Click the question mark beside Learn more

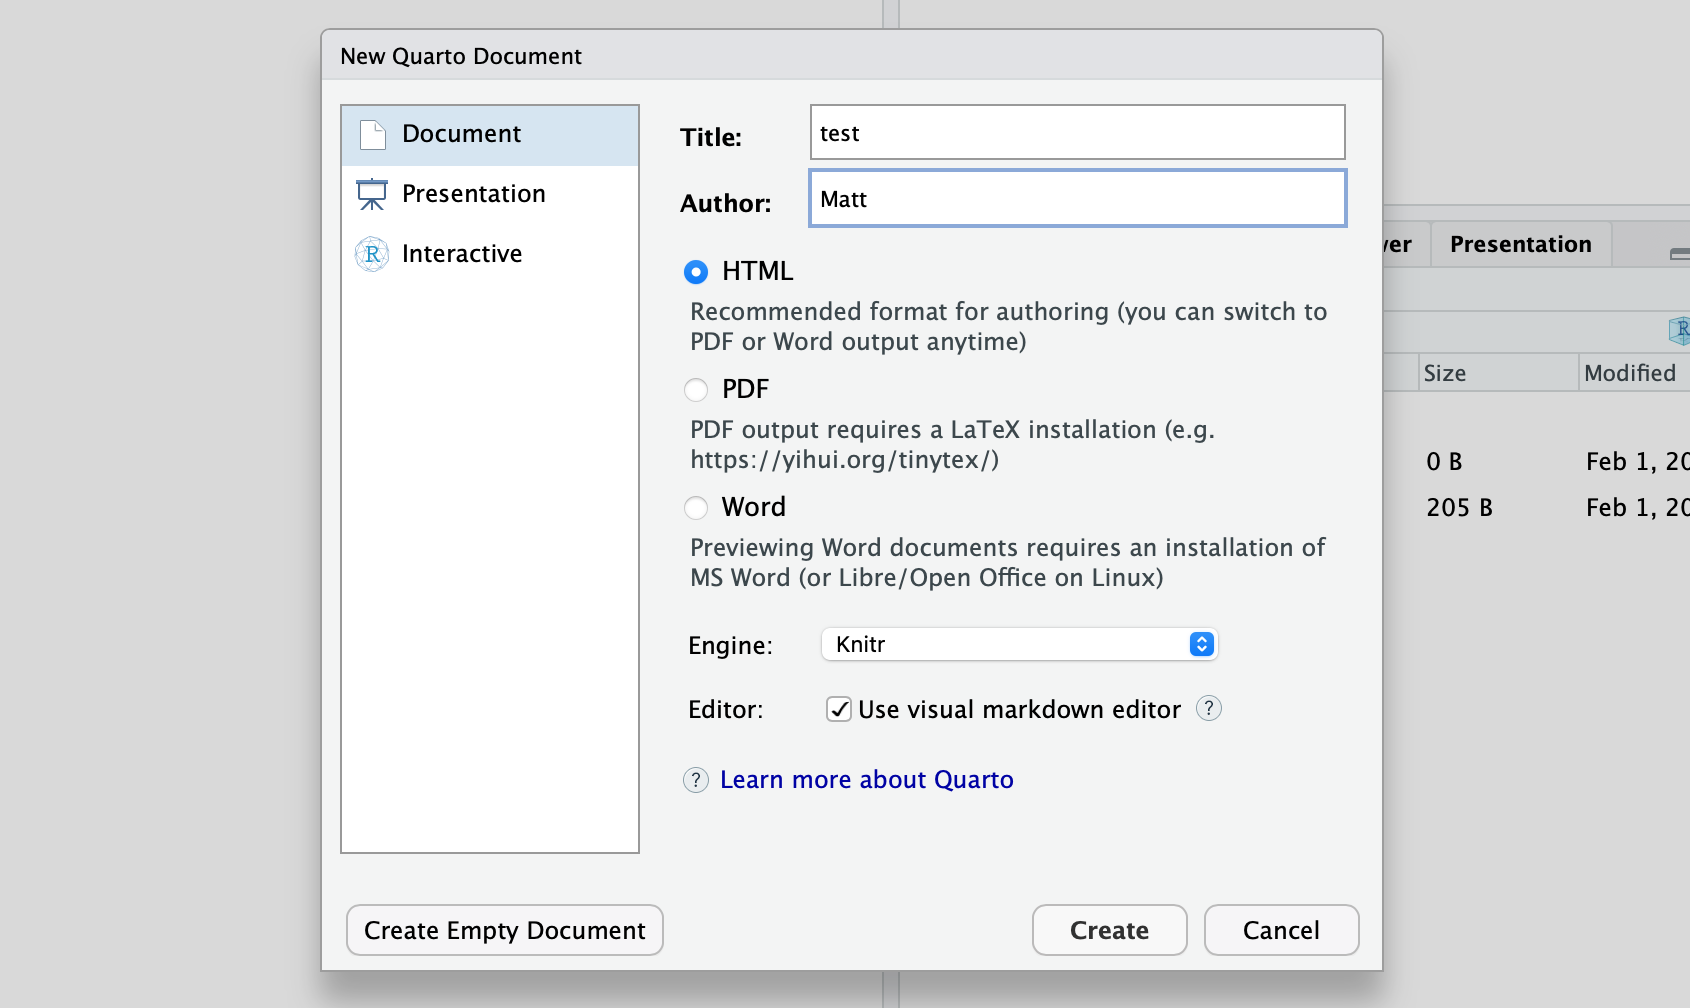tap(696, 780)
